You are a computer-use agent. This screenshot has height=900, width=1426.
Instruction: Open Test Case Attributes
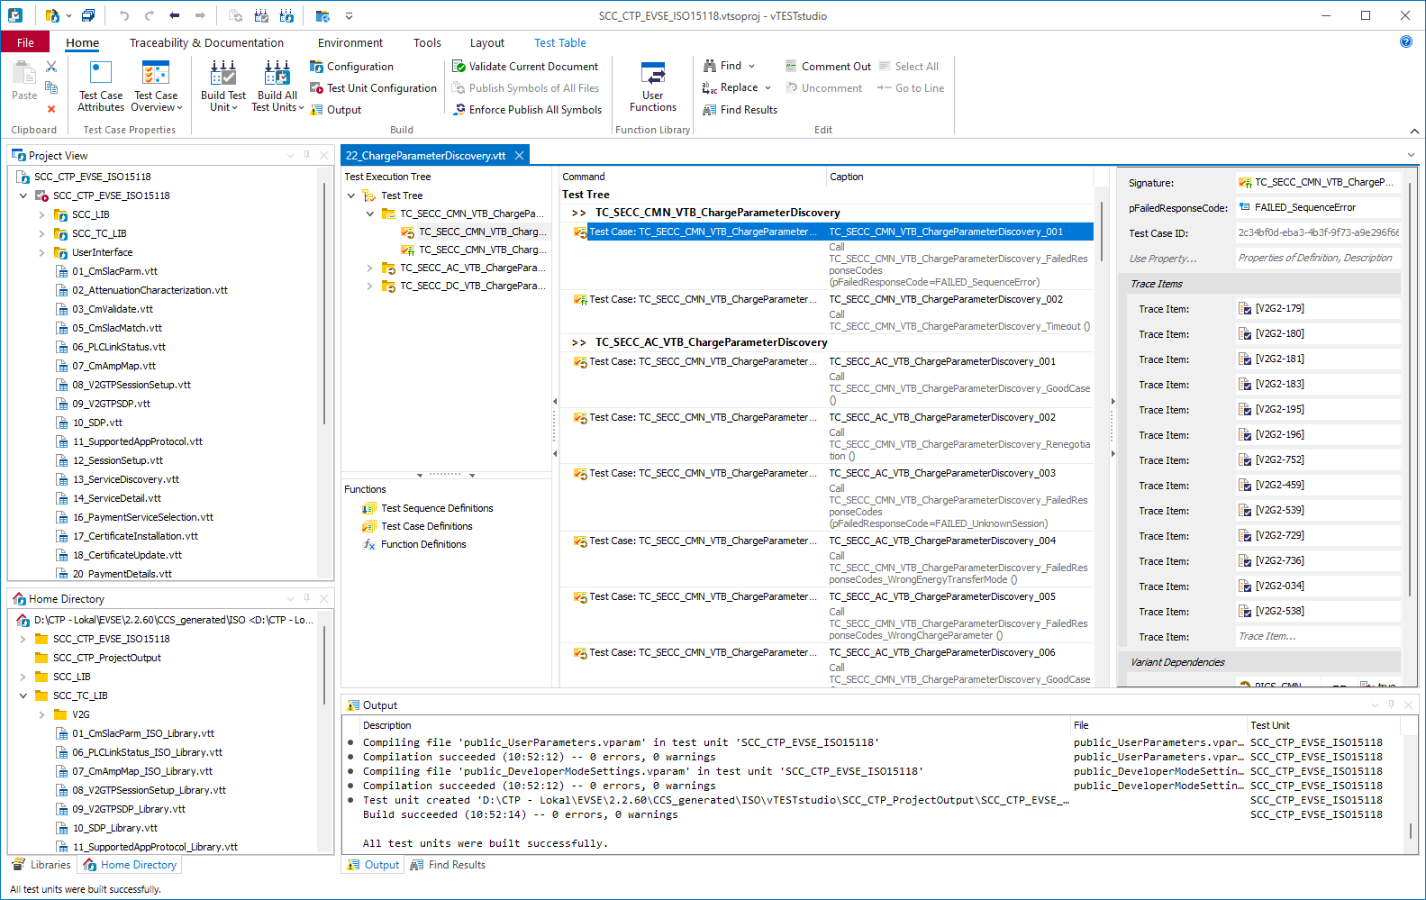[x=101, y=86]
